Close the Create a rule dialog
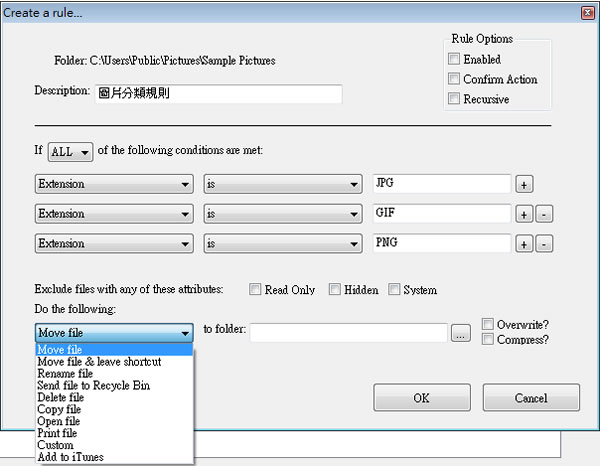Viewport: 600px width, 466px height. (x=585, y=13)
